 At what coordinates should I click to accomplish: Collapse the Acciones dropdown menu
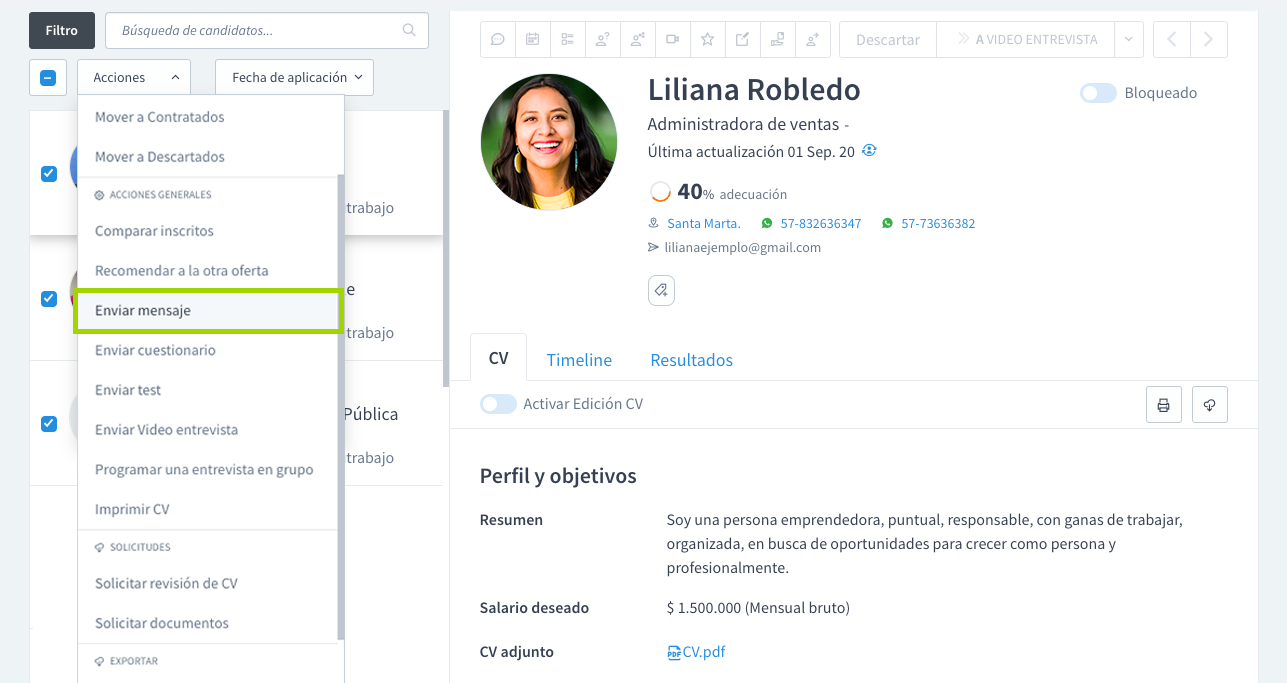[134, 76]
